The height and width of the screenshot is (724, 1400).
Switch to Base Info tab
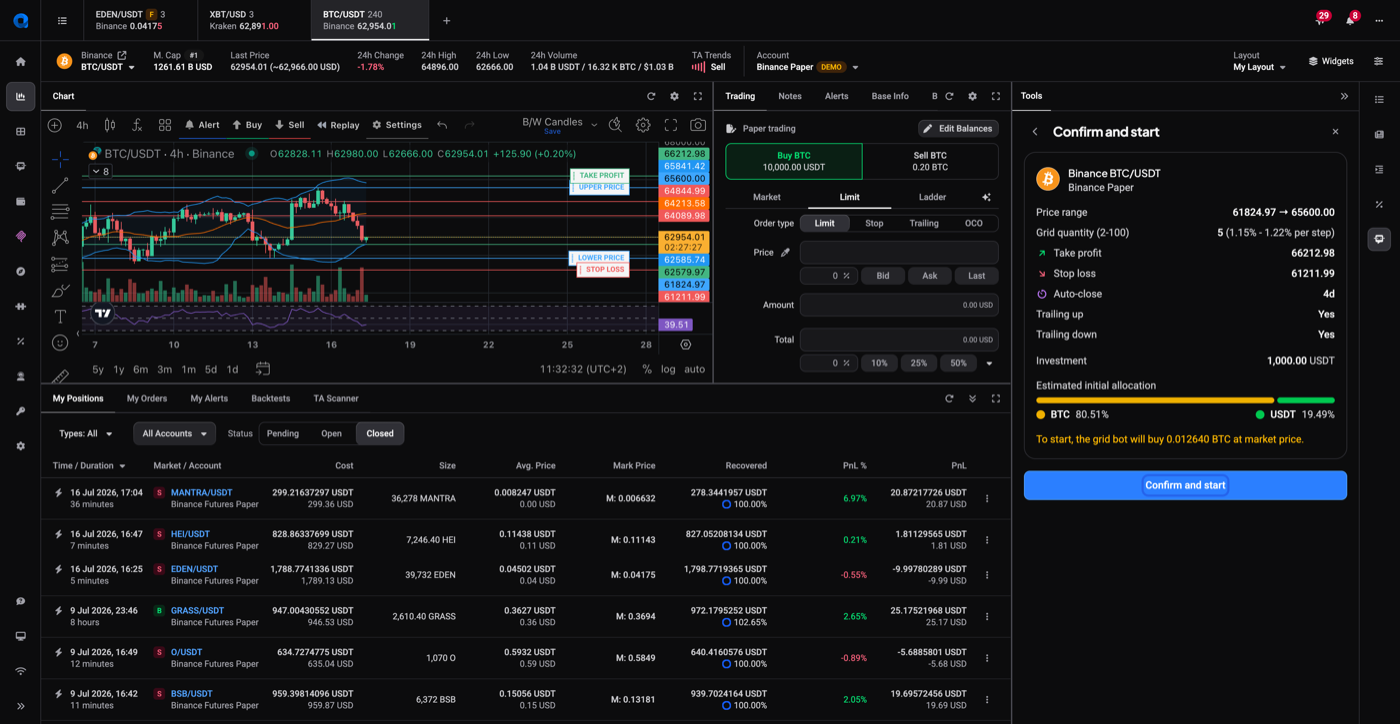tap(890, 96)
